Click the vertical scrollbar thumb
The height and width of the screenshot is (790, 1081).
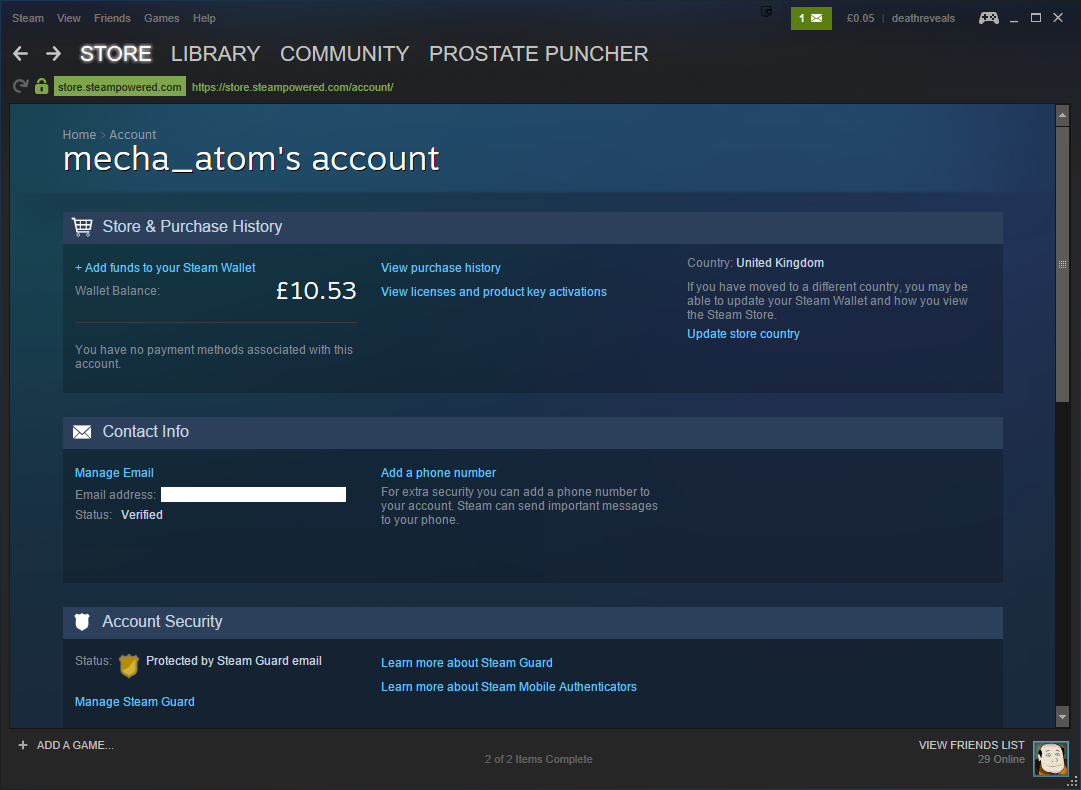[1062, 263]
